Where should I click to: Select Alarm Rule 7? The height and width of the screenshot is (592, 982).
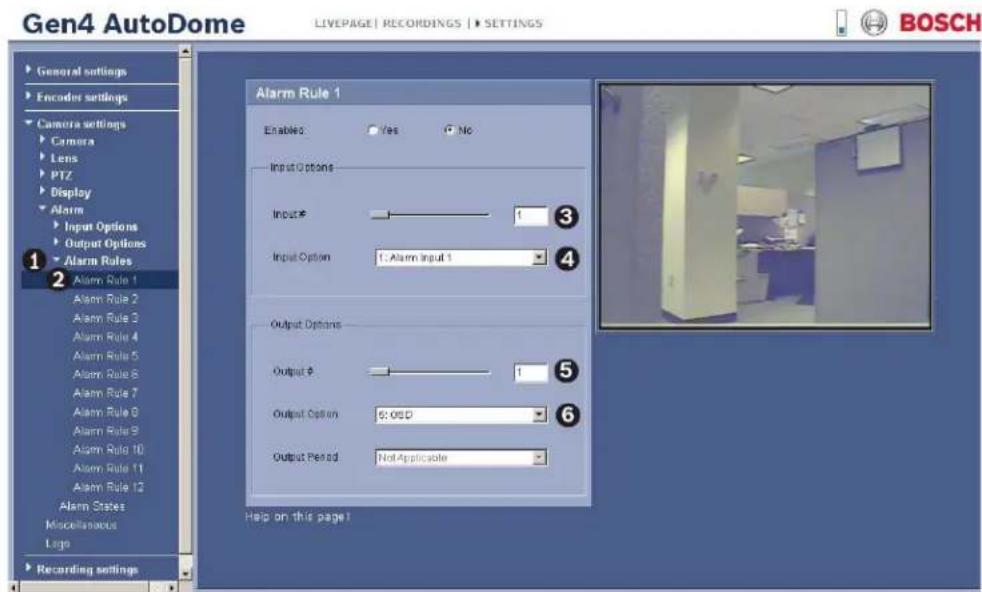point(105,393)
